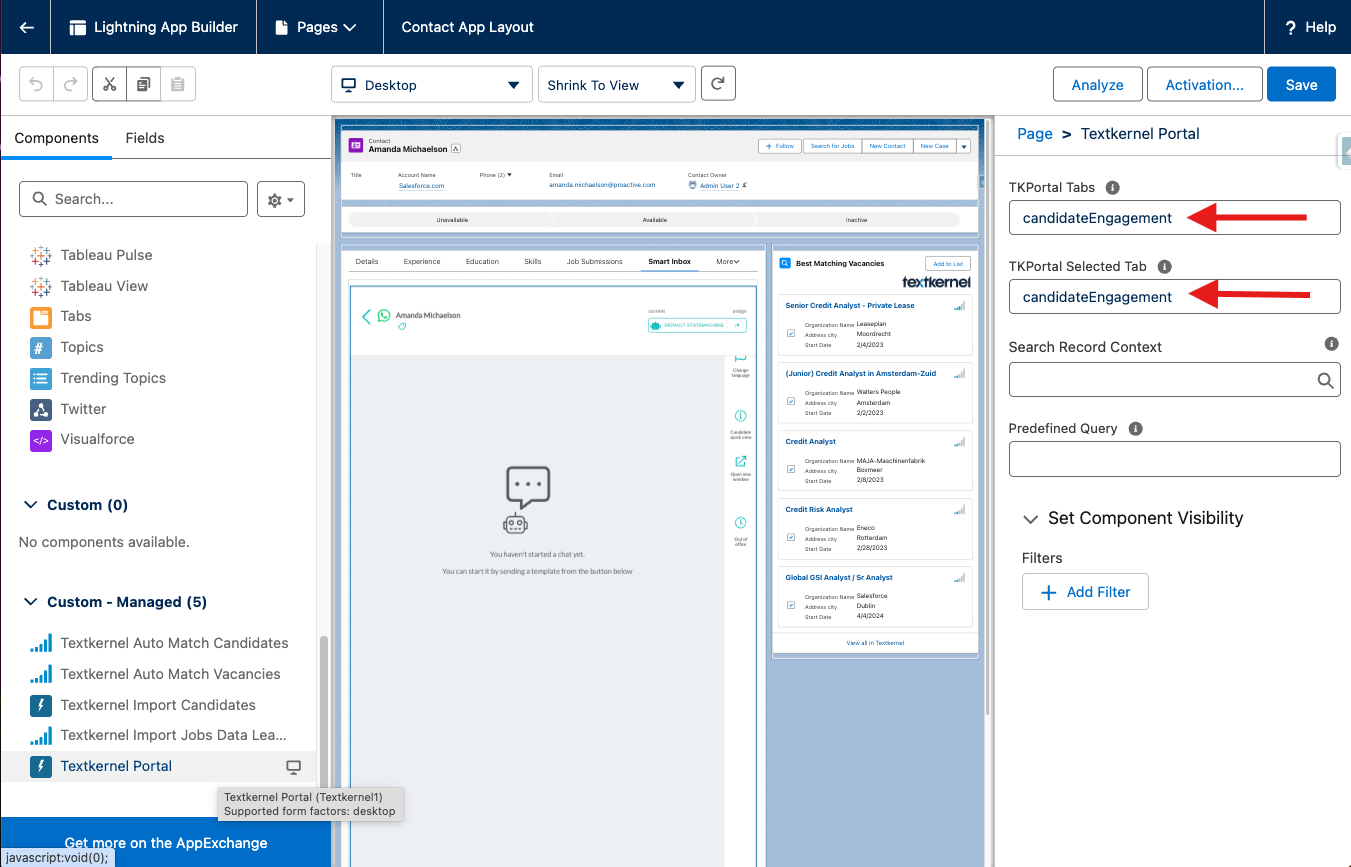Select the Textkernel Portal component row
The width and height of the screenshot is (1351, 867).
(158, 766)
